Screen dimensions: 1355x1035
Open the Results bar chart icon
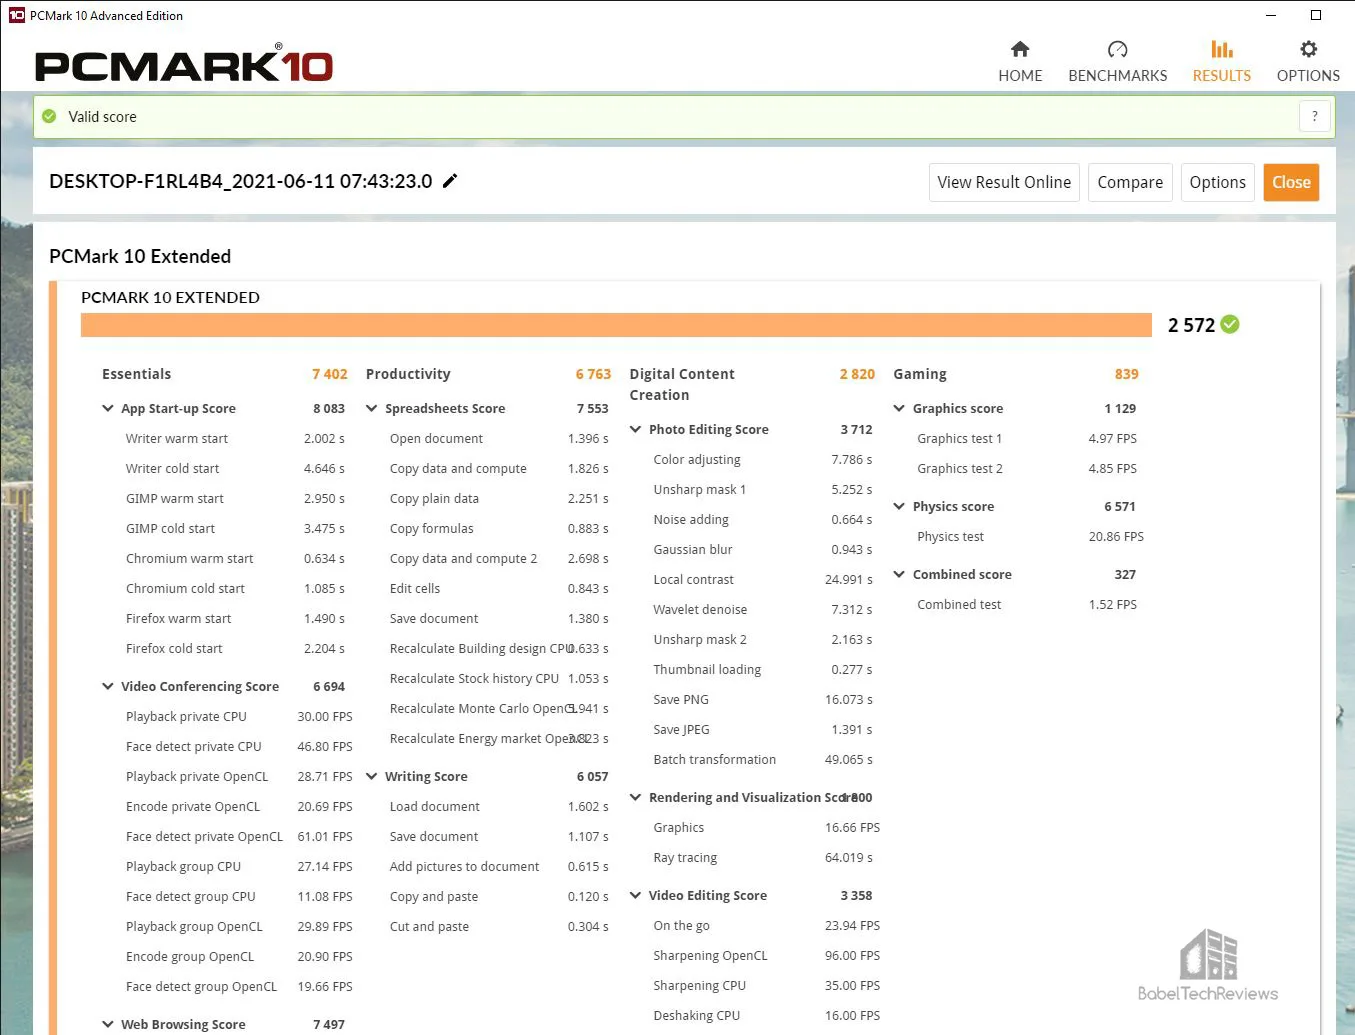(x=1221, y=49)
